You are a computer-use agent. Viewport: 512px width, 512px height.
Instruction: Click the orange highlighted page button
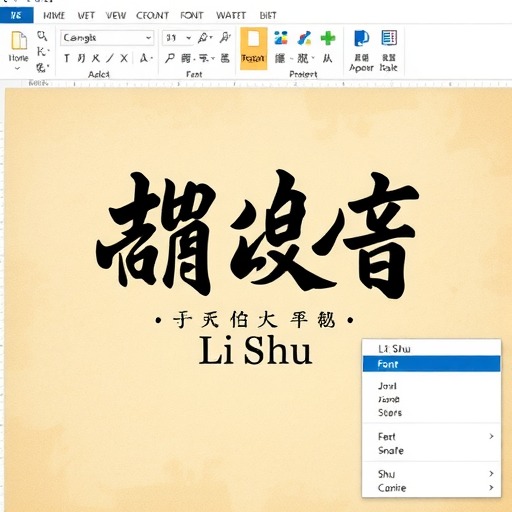[x=254, y=48]
